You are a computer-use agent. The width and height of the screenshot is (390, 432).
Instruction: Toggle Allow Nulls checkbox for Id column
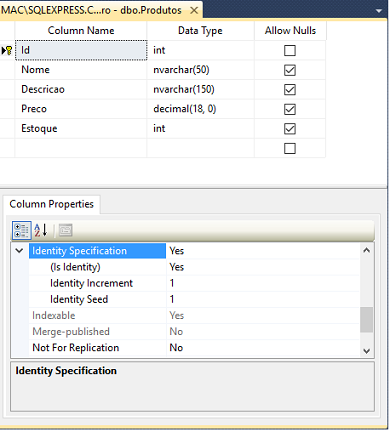click(290, 51)
